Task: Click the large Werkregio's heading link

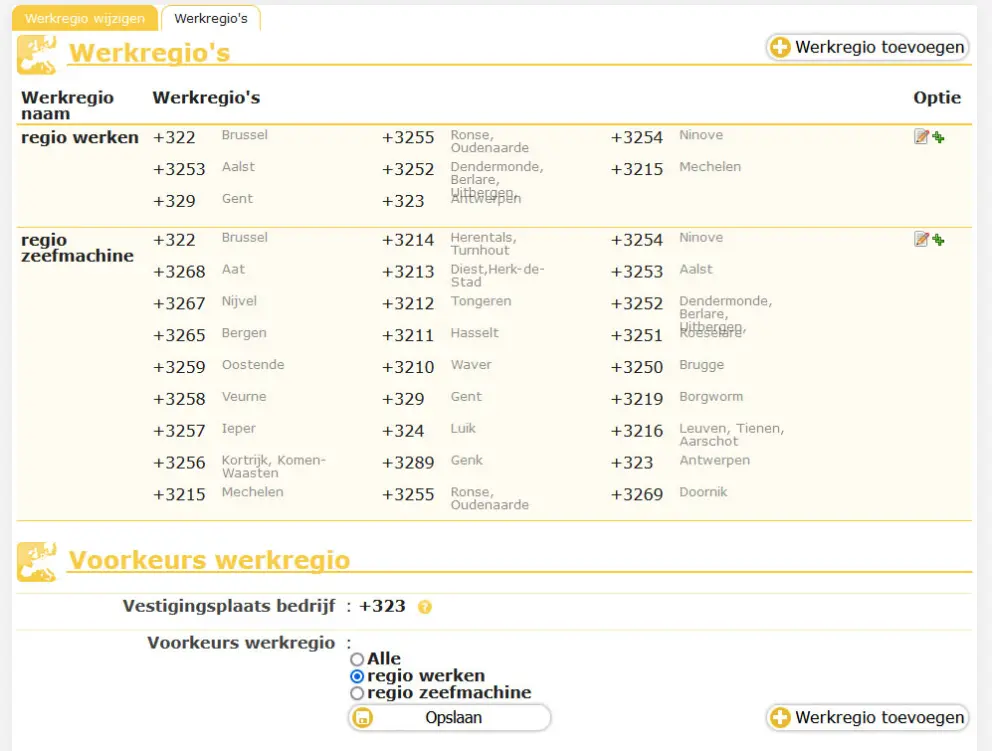Action: tap(149, 53)
